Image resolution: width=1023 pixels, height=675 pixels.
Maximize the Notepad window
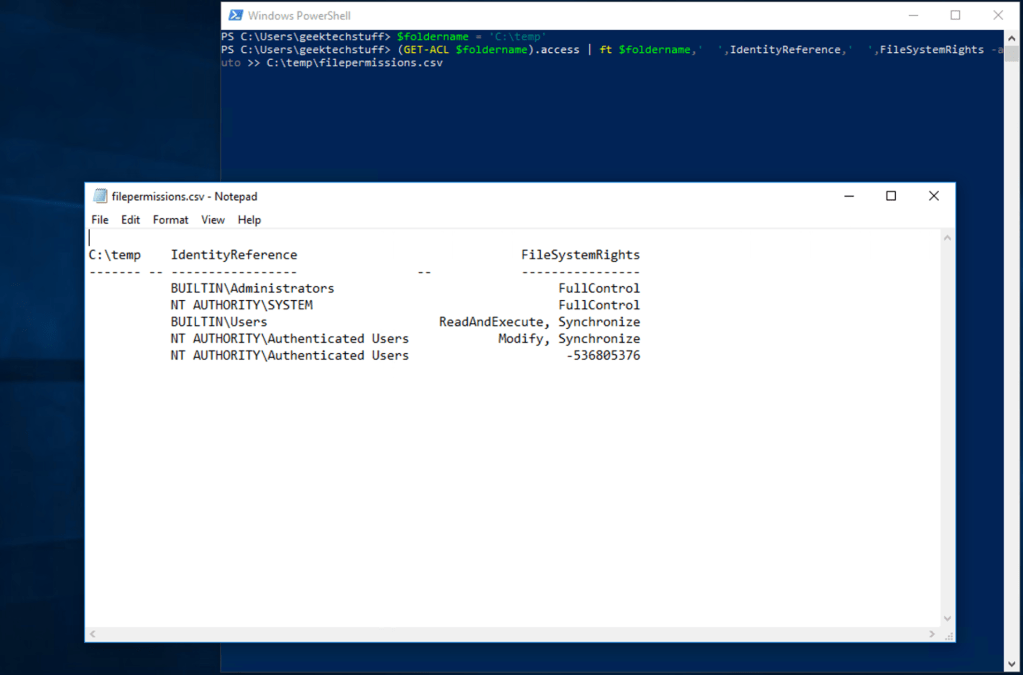click(x=891, y=196)
